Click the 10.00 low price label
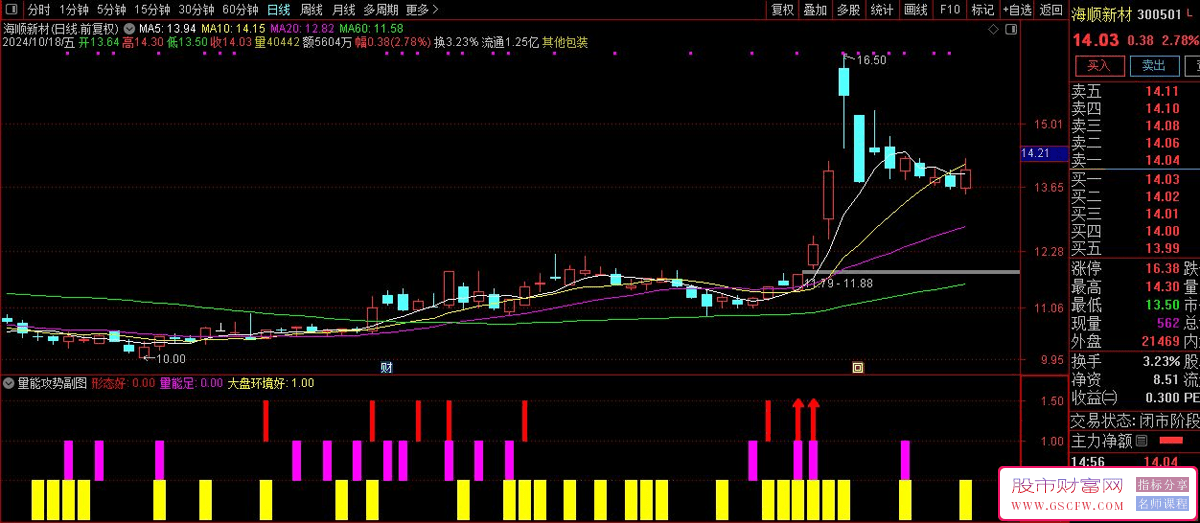This screenshot has height=523, width=1200. tap(170, 358)
